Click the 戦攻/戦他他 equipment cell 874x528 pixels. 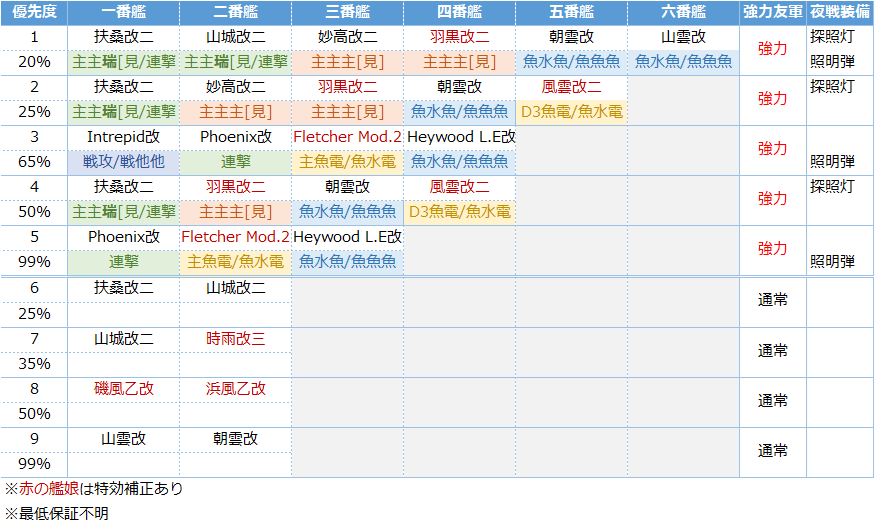point(124,162)
